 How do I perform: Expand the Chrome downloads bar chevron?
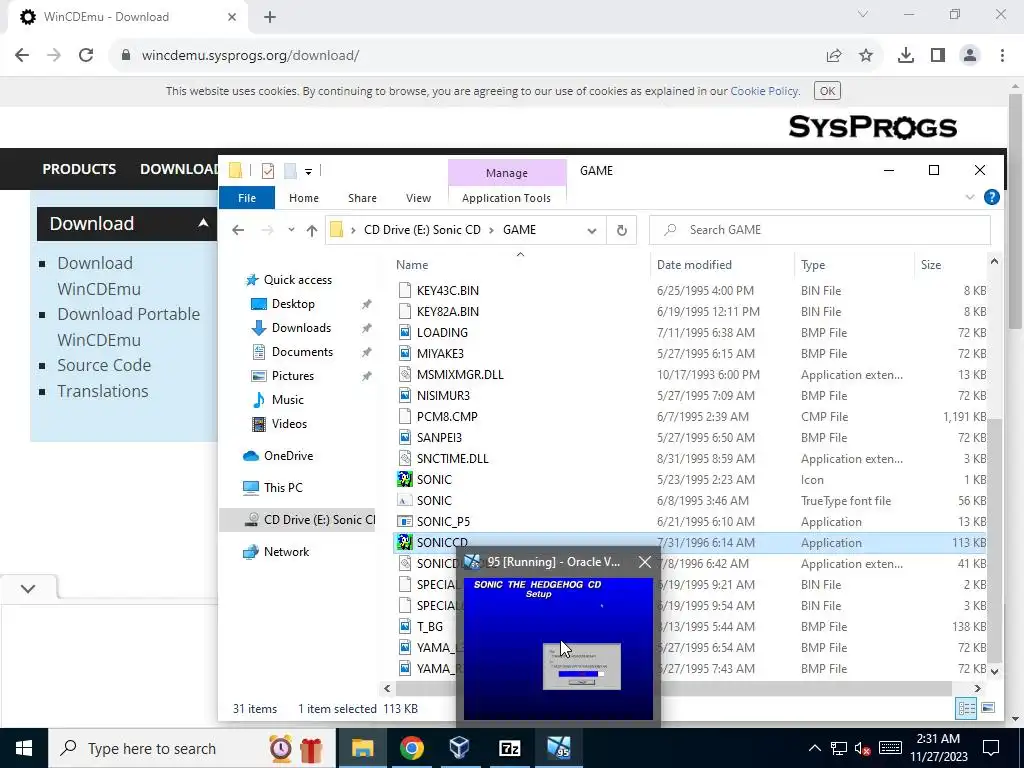[27, 588]
